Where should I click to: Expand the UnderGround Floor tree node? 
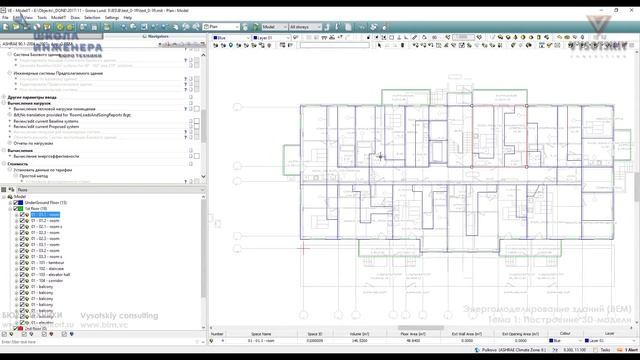tap(10, 203)
